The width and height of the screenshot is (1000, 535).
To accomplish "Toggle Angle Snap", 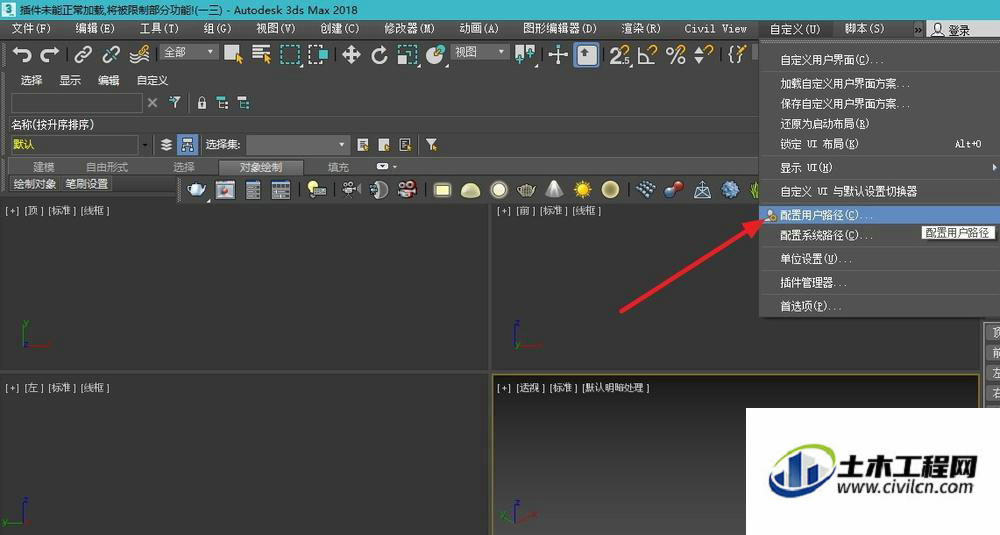I will [x=647, y=55].
